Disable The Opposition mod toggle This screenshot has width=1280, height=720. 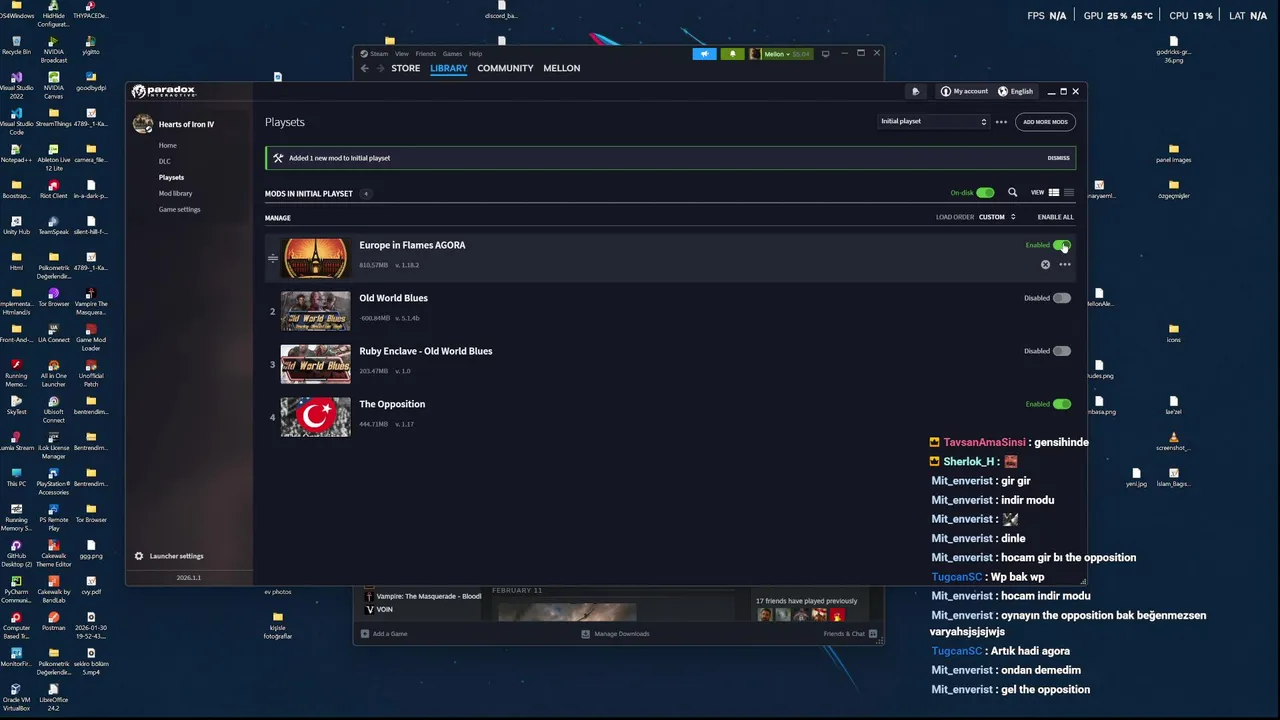pyautogui.click(x=1062, y=404)
